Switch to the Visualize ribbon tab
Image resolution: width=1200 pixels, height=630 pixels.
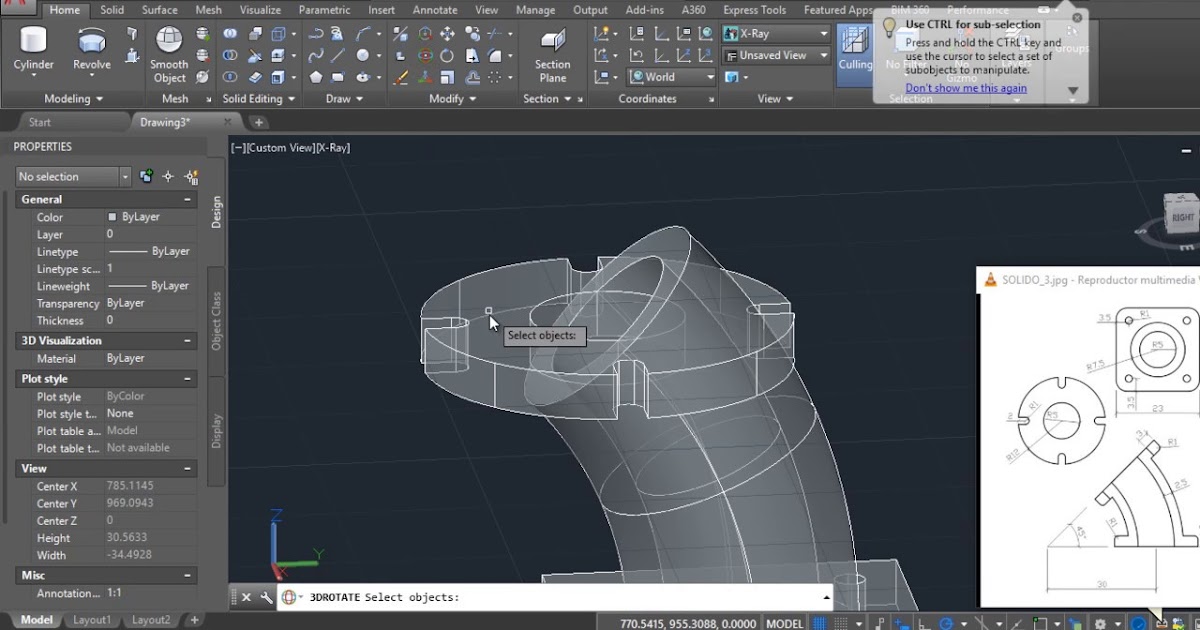(x=260, y=9)
